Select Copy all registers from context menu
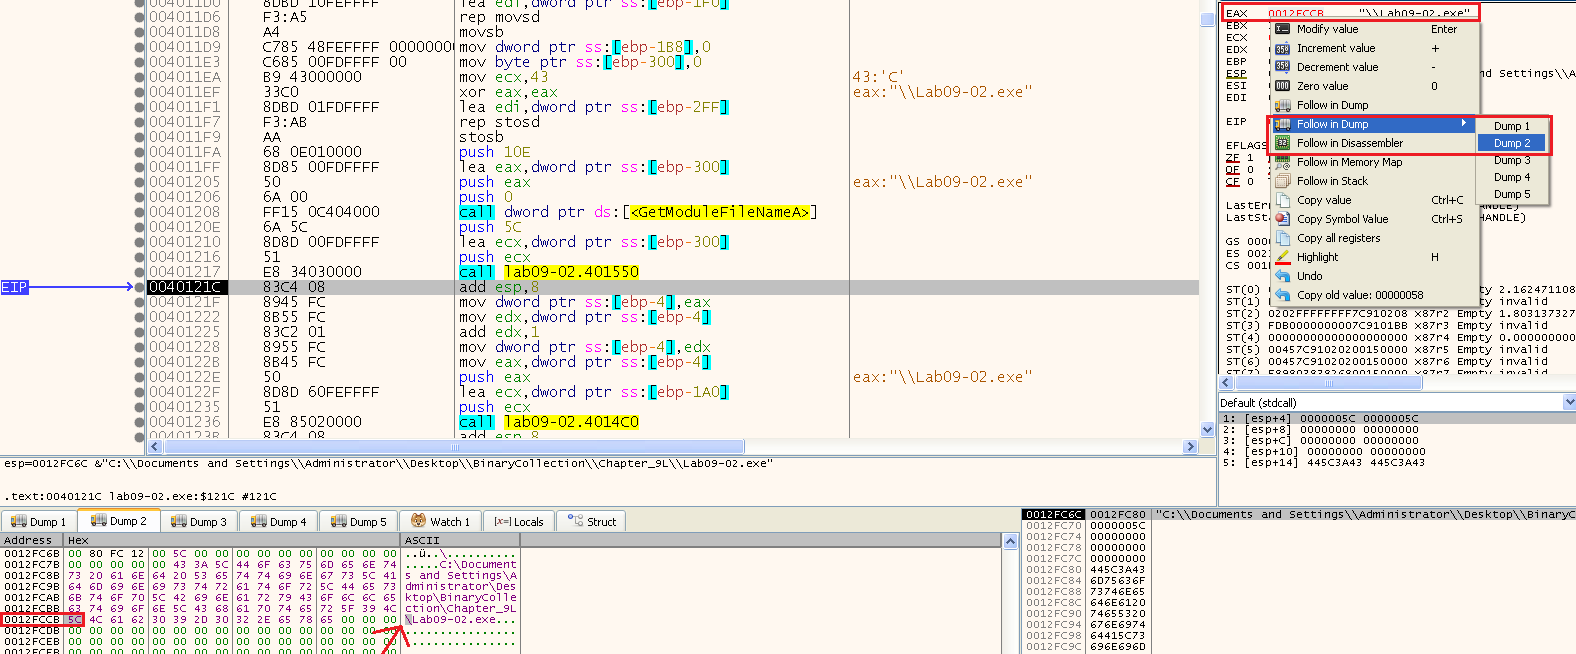 (1338, 238)
